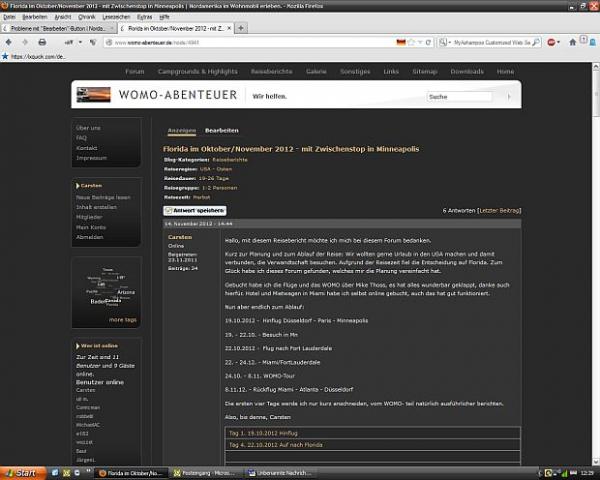Open the address bar history dropdown arrow
600x480 pixels.
pos(420,42)
